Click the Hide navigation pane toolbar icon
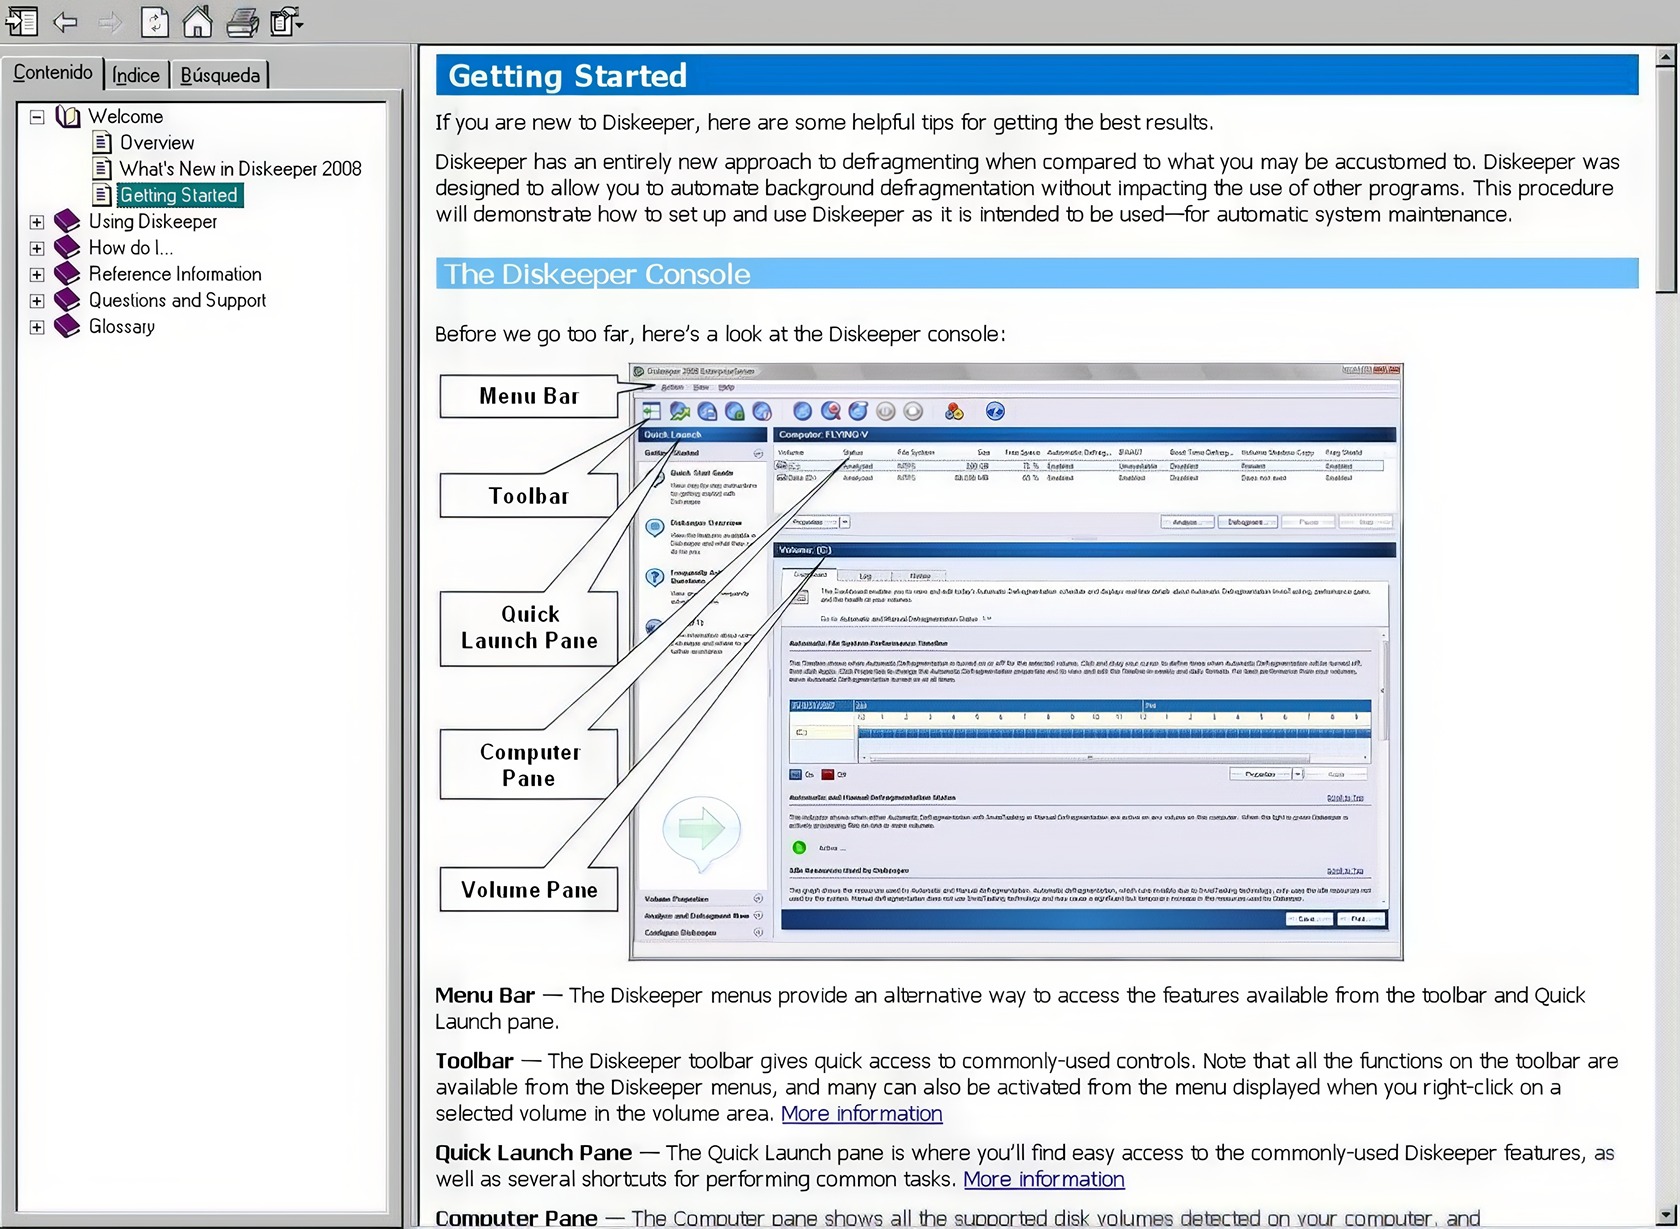1680x1229 pixels. point(21,21)
